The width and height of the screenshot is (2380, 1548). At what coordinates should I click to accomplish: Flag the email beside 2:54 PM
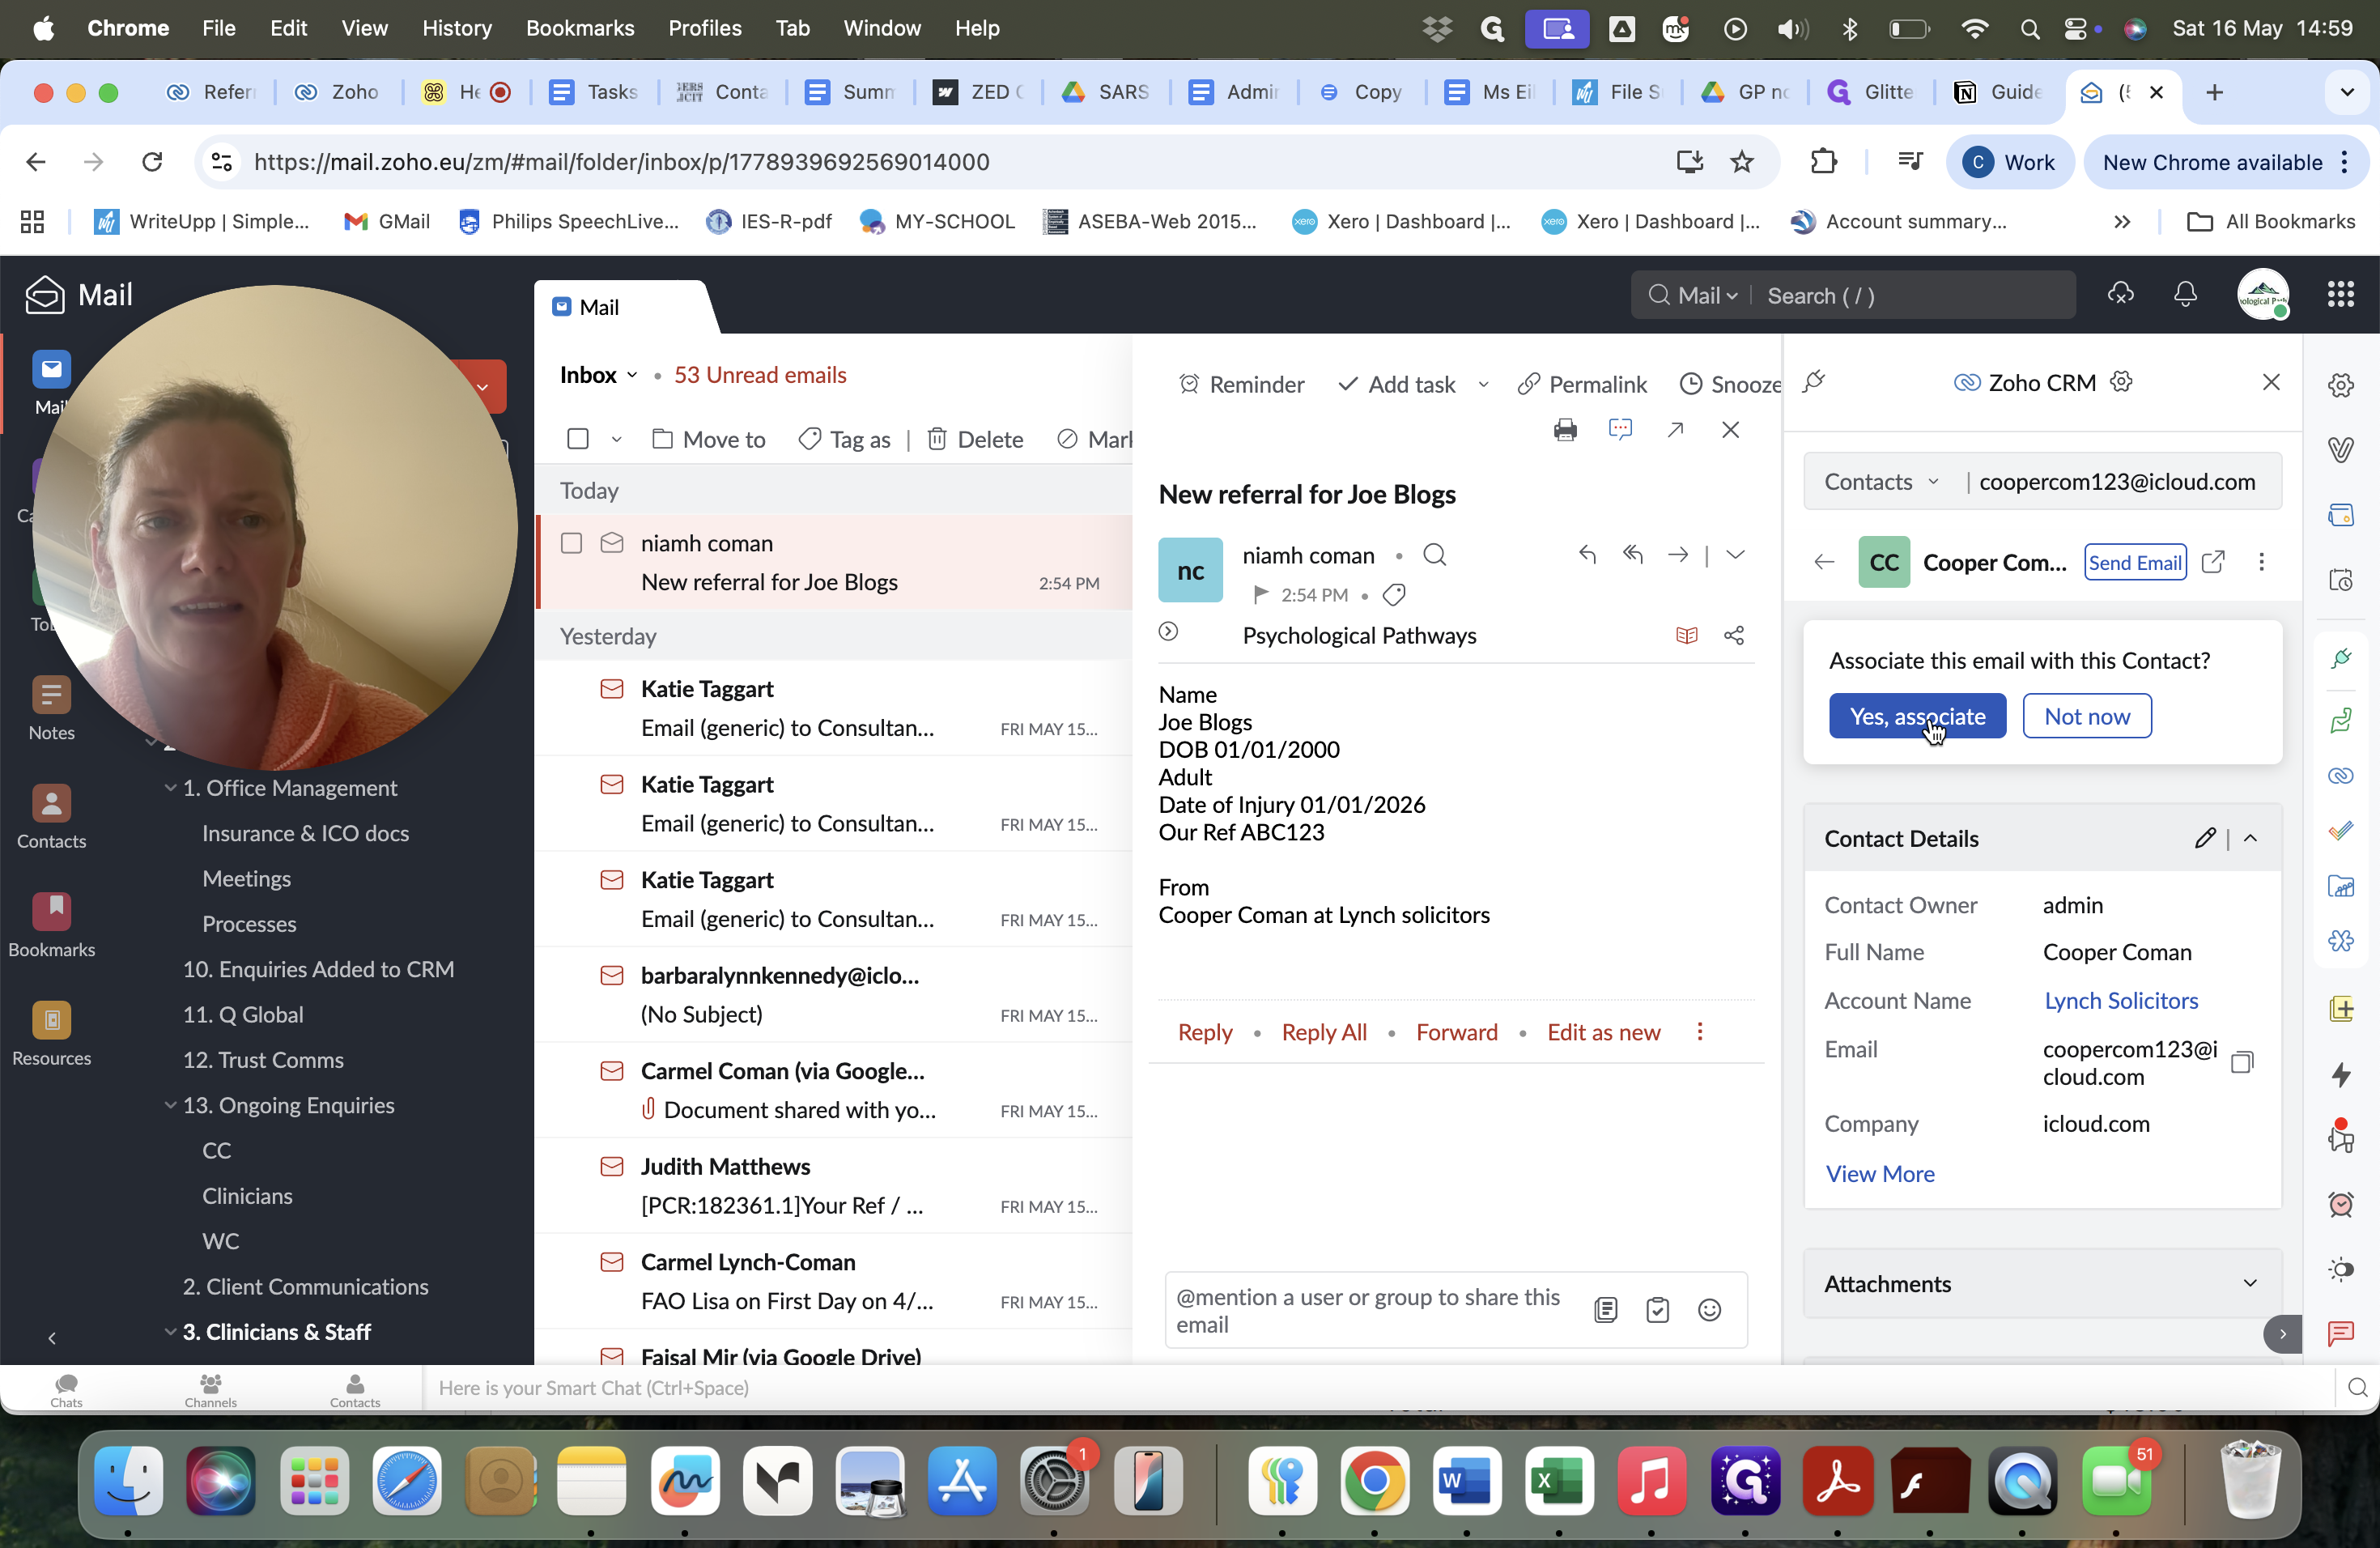pos(1261,595)
